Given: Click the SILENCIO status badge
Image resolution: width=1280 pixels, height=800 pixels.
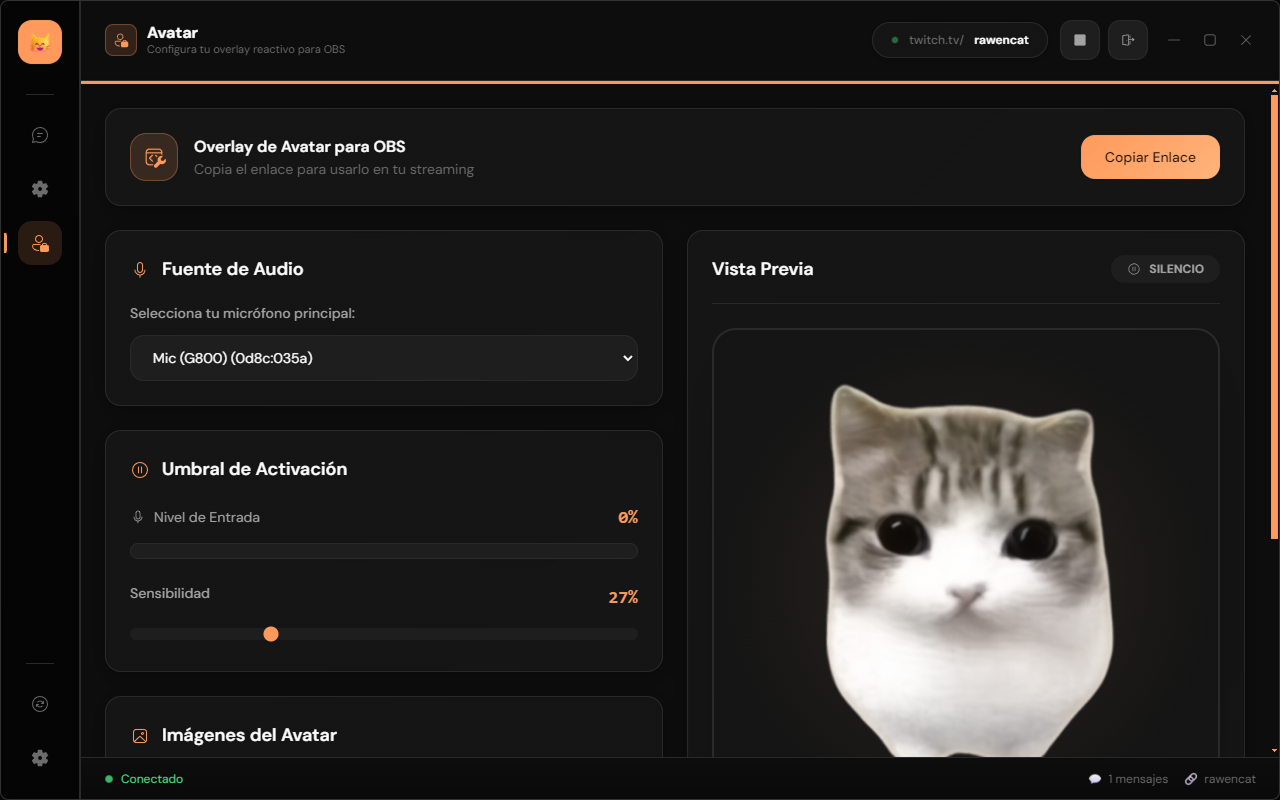Looking at the screenshot, I should [x=1165, y=269].
